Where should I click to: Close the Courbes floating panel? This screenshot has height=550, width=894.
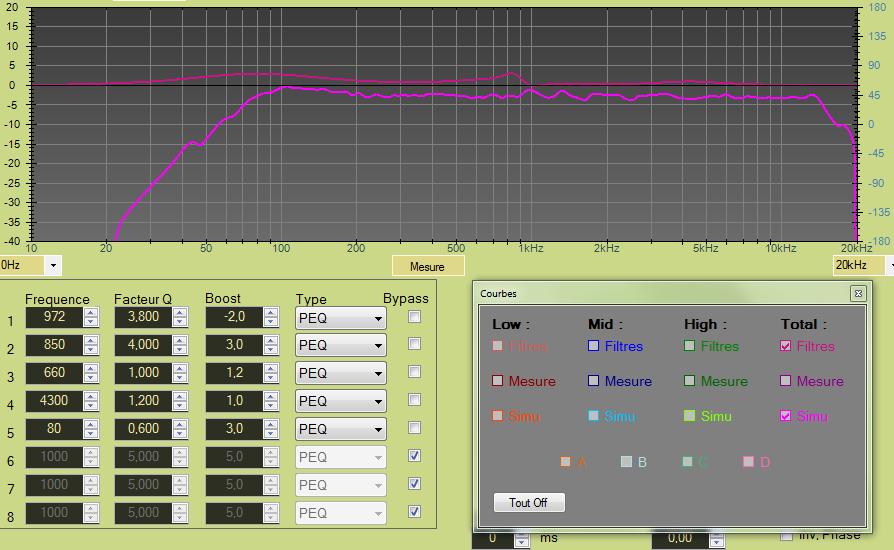858,293
